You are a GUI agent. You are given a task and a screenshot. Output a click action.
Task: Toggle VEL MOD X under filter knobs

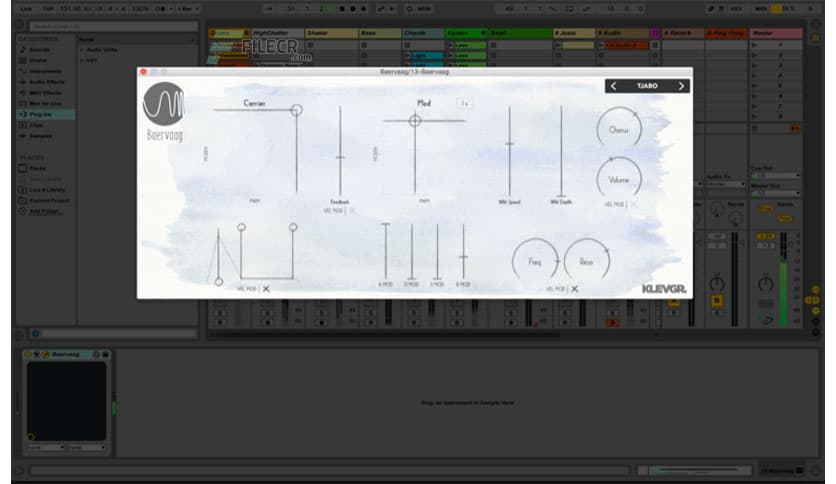point(575,289)
